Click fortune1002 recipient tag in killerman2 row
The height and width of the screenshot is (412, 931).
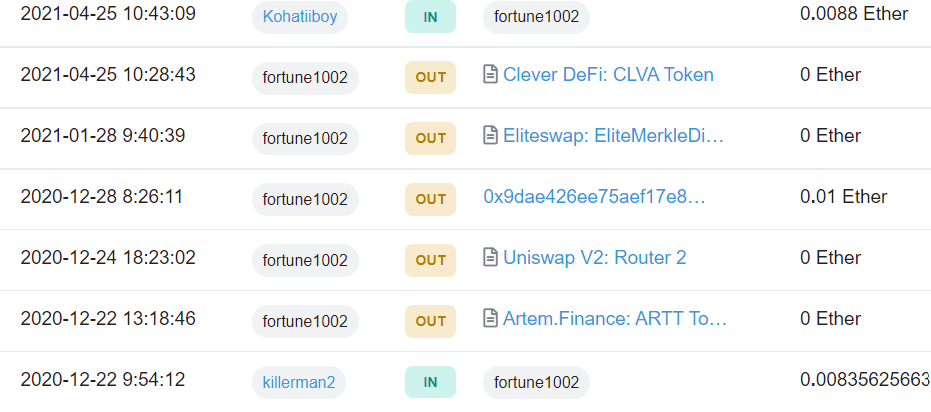point(536,382)
